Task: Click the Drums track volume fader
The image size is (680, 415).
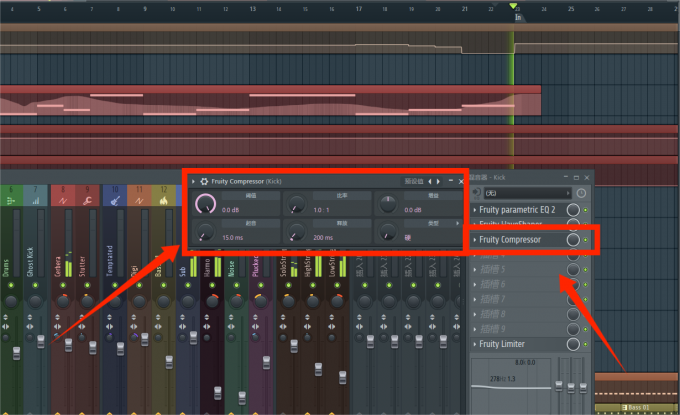Action: pyautogui.click(x=16, y=353)
